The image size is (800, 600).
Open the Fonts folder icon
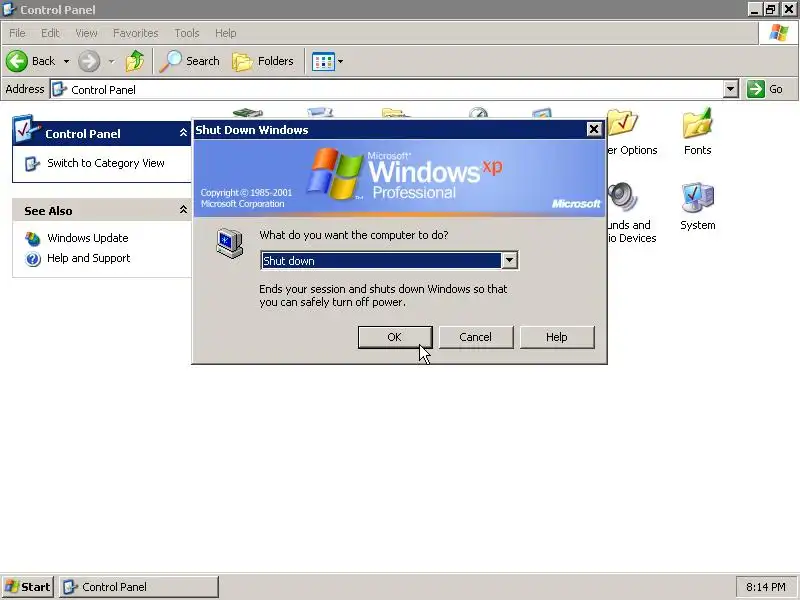(697, 123)
